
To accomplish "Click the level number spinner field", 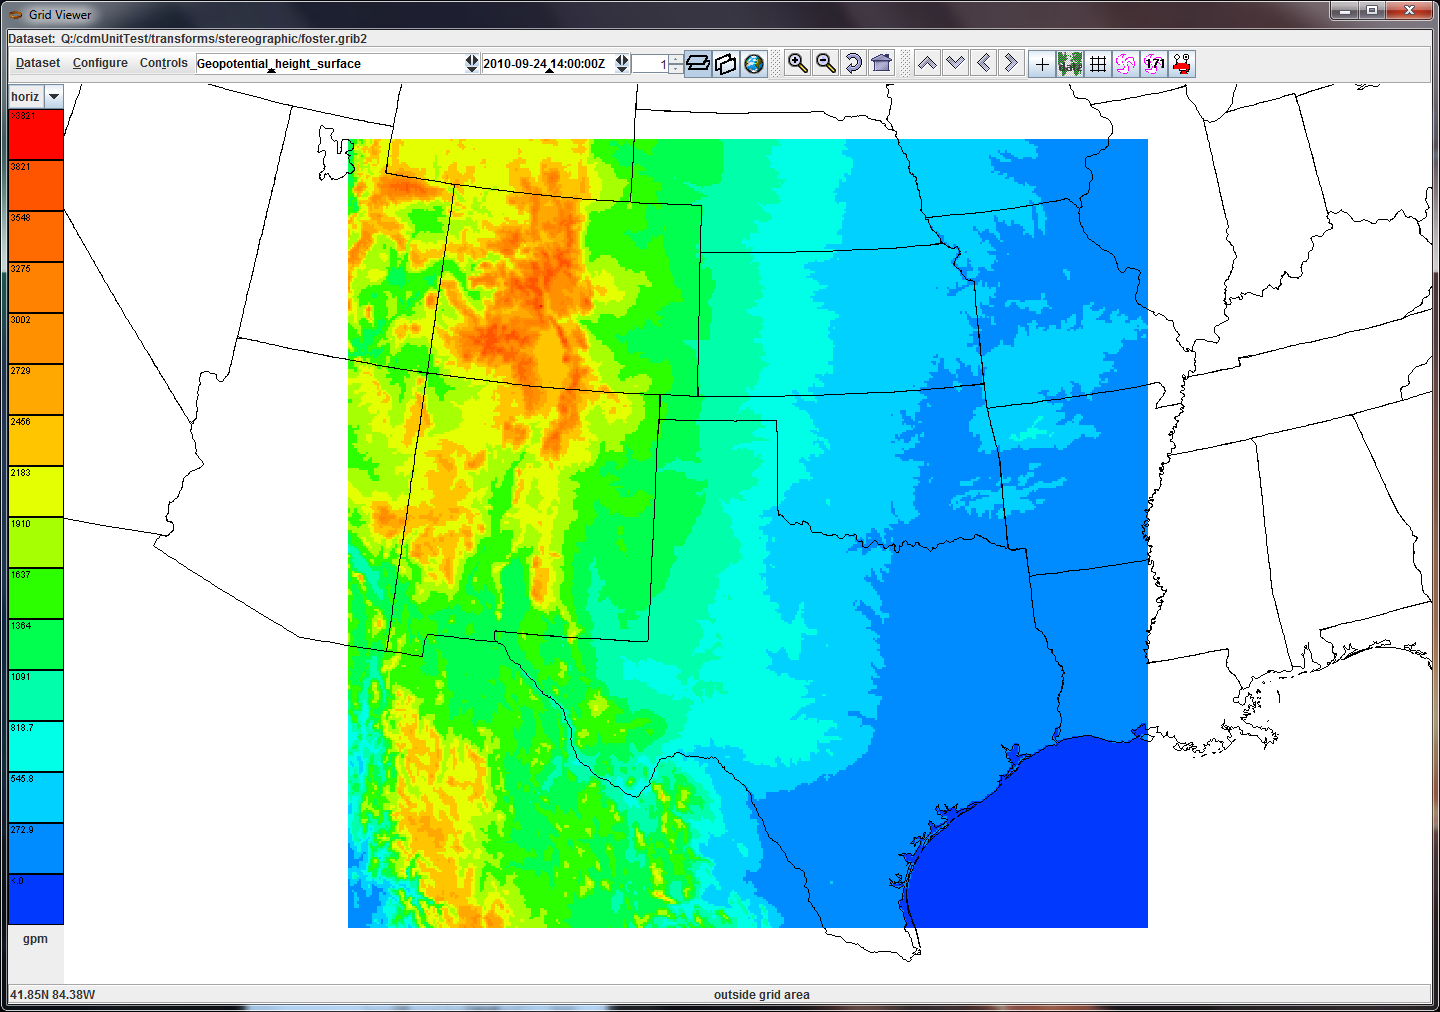I will coord(650,64).
